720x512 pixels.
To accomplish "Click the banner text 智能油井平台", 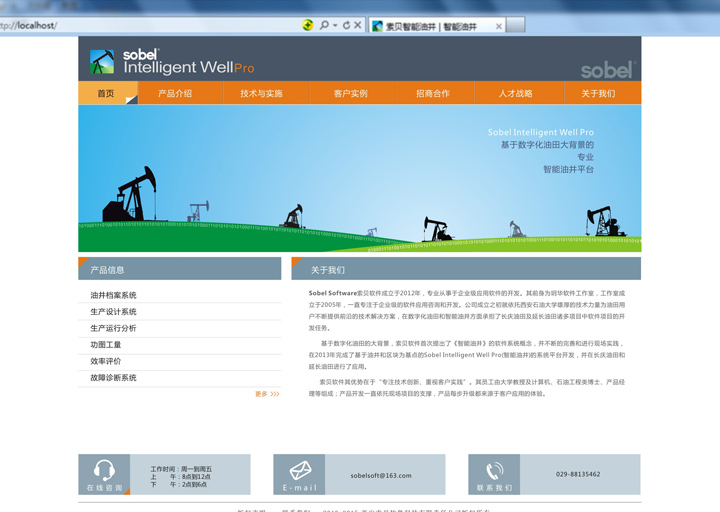I will coord(568,169).
